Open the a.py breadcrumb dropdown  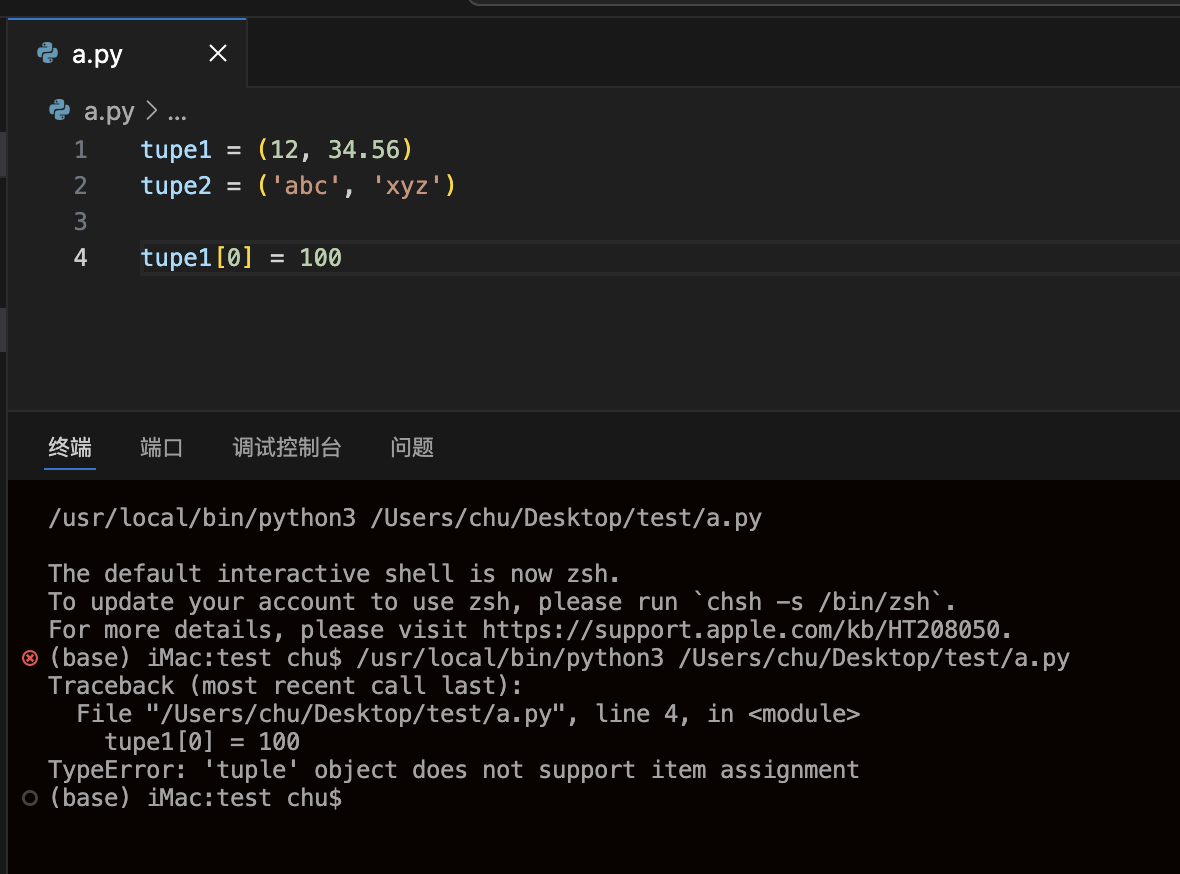click(x=108, y=111)
